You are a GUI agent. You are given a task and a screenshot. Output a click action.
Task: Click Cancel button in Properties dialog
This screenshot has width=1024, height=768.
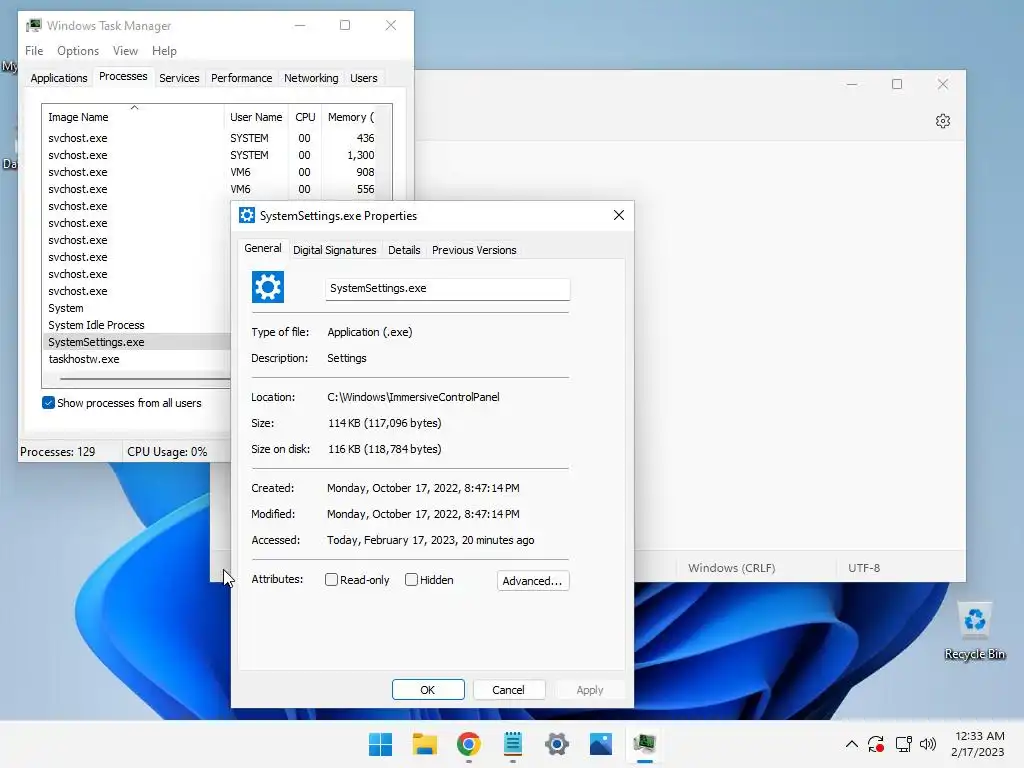coord(508,690)
